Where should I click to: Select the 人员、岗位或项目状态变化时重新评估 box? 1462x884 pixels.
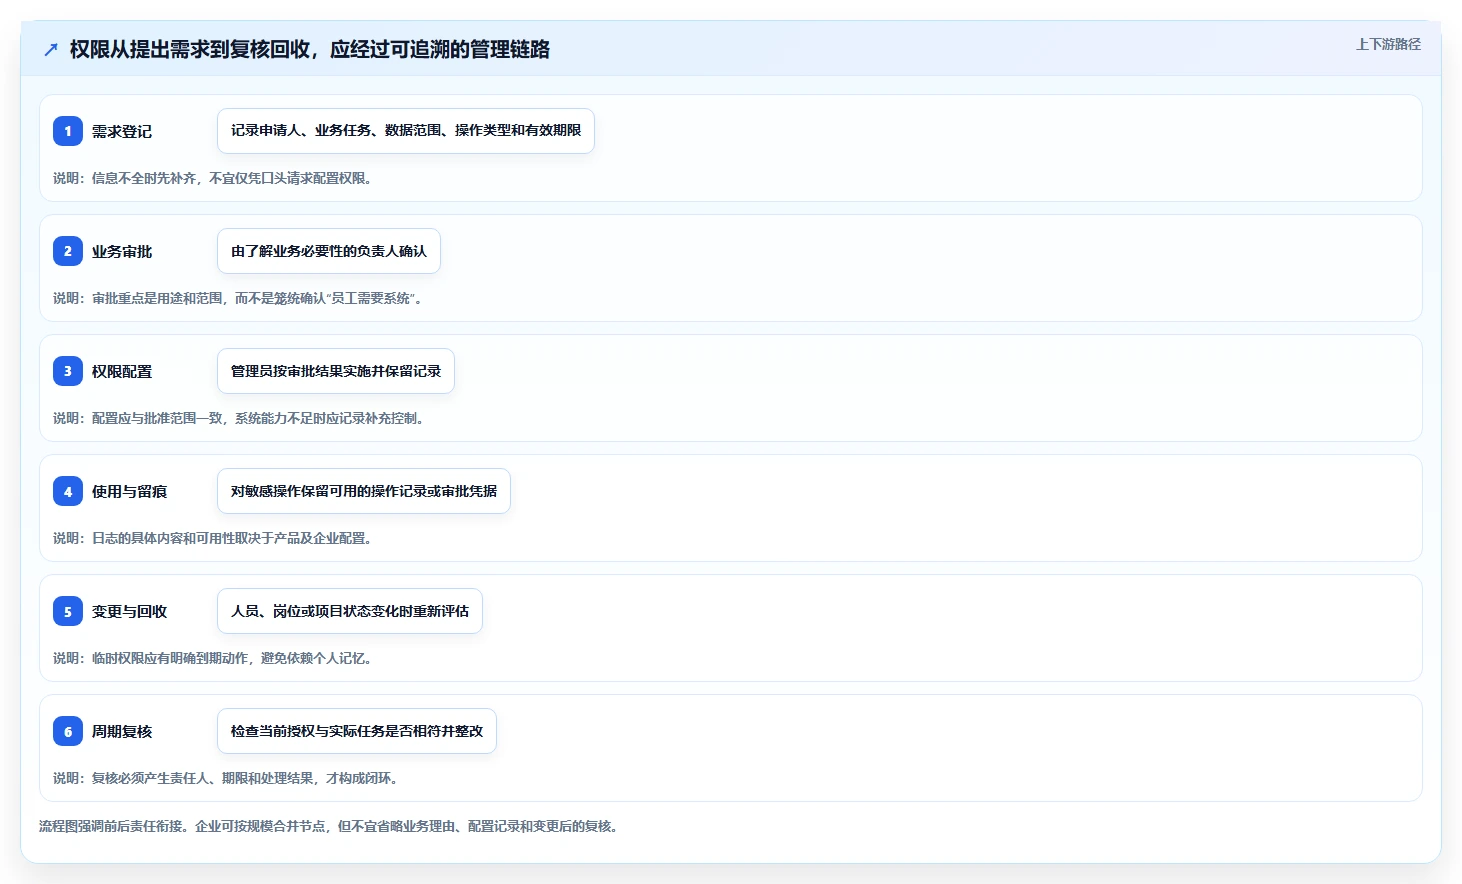tap(350, 611)
